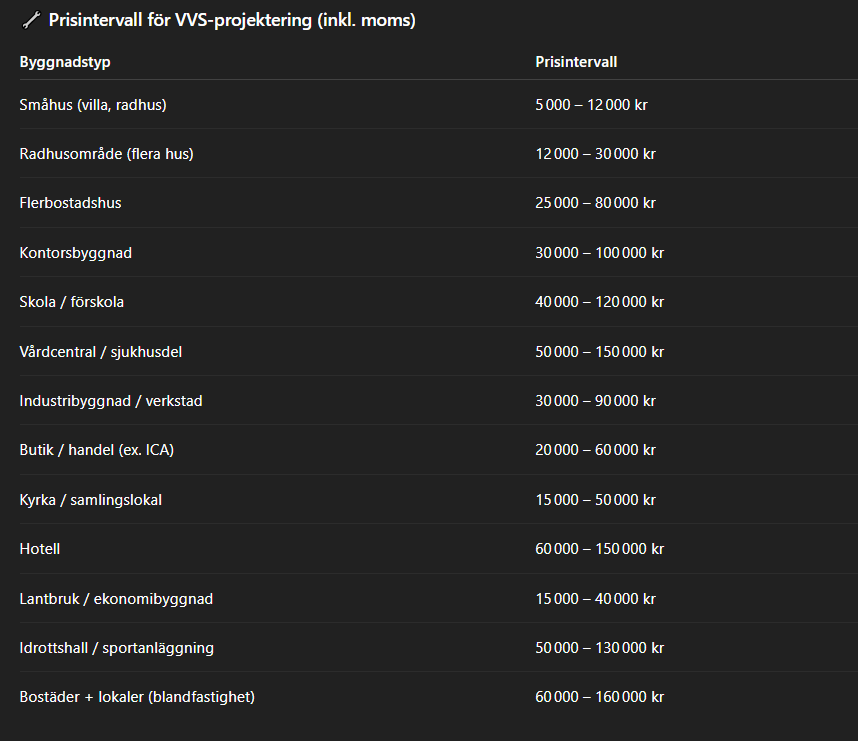Click the 'Idrottshall / sportanläggning' label
This screenshot has height=741, width=858.
(x=116, y=648)
